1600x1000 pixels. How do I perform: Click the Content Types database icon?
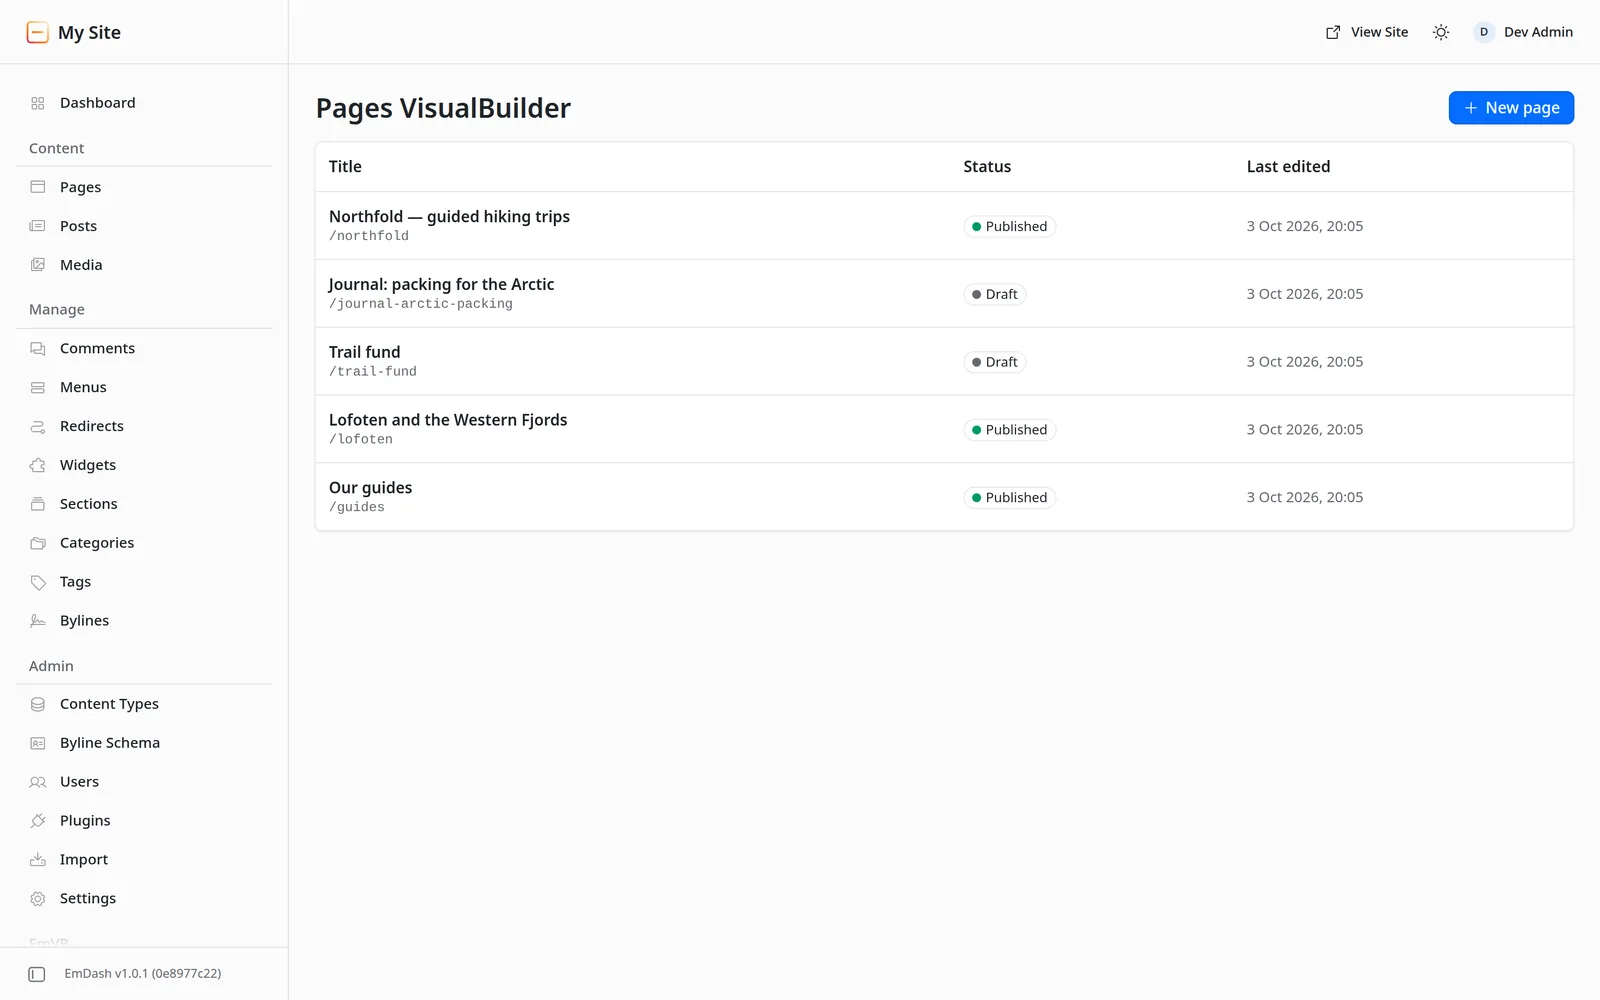point(38,704)
